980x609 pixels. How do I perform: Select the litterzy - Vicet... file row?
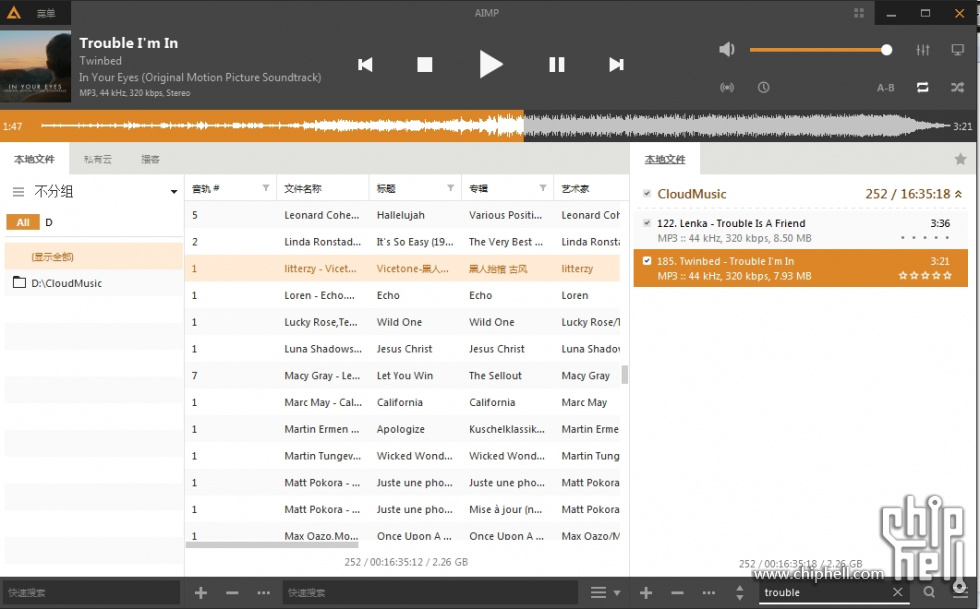tap(402, 268)
